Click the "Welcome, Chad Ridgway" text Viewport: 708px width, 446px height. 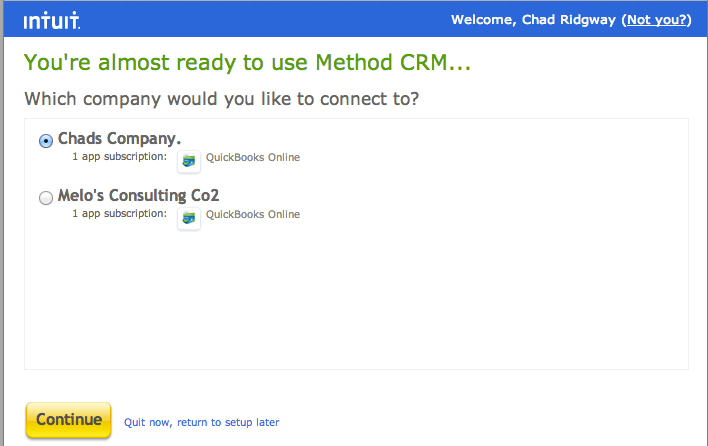point(533,20)
